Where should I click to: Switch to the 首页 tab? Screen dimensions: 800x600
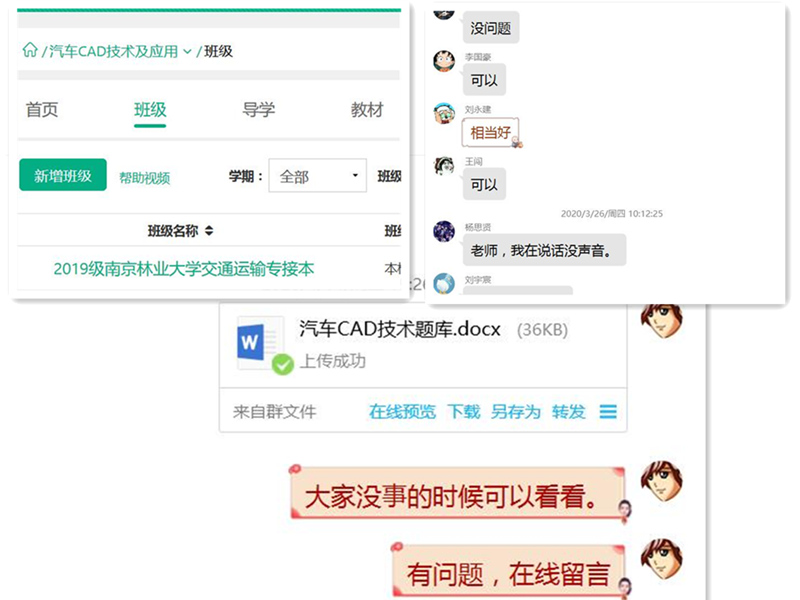tap(42, 109)
